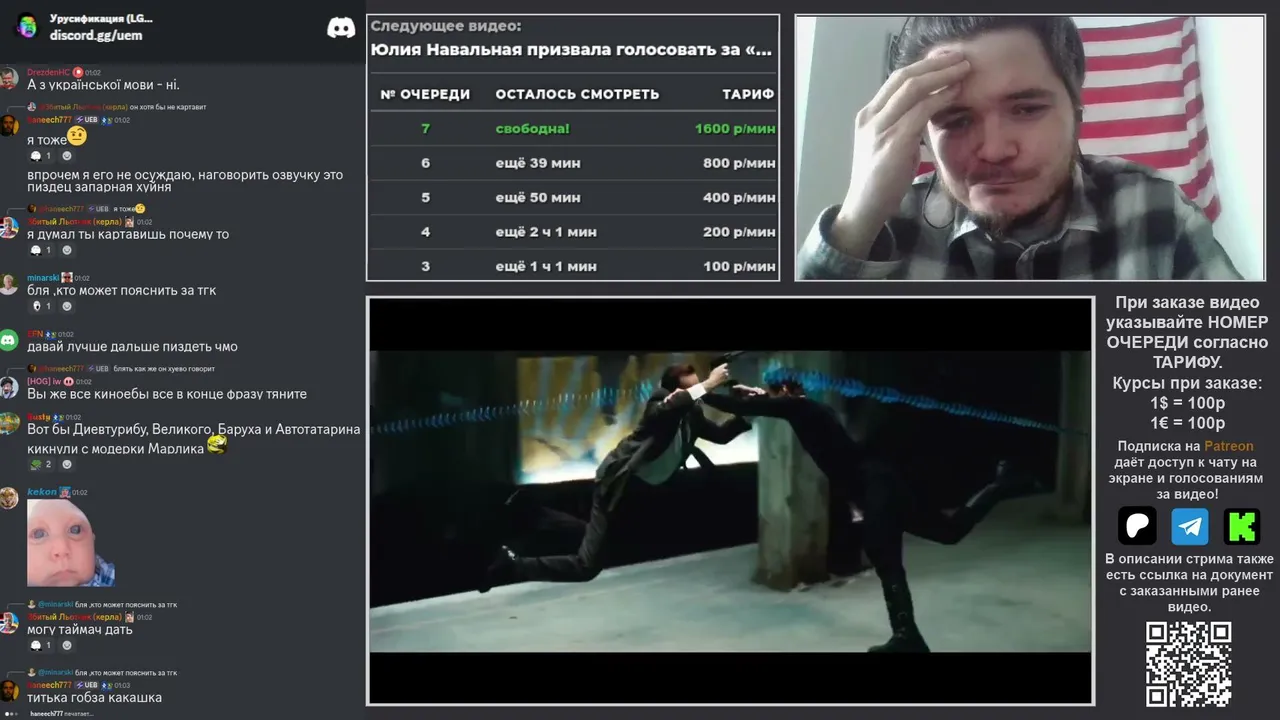Click the '800 р/мин' tariff value

(x=739, y=163)
